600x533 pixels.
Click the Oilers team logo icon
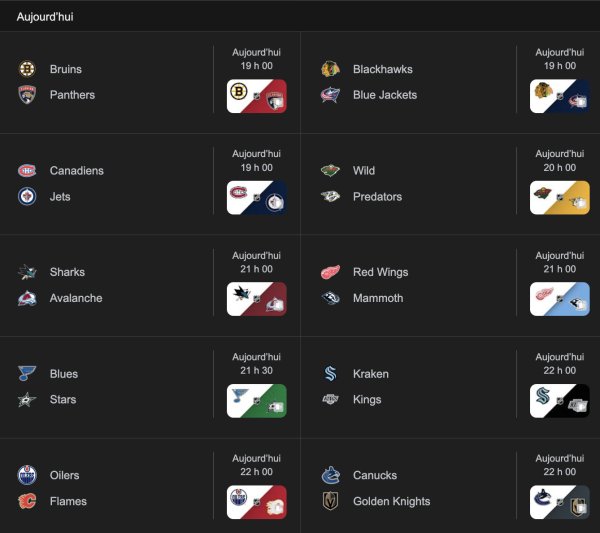27,475
